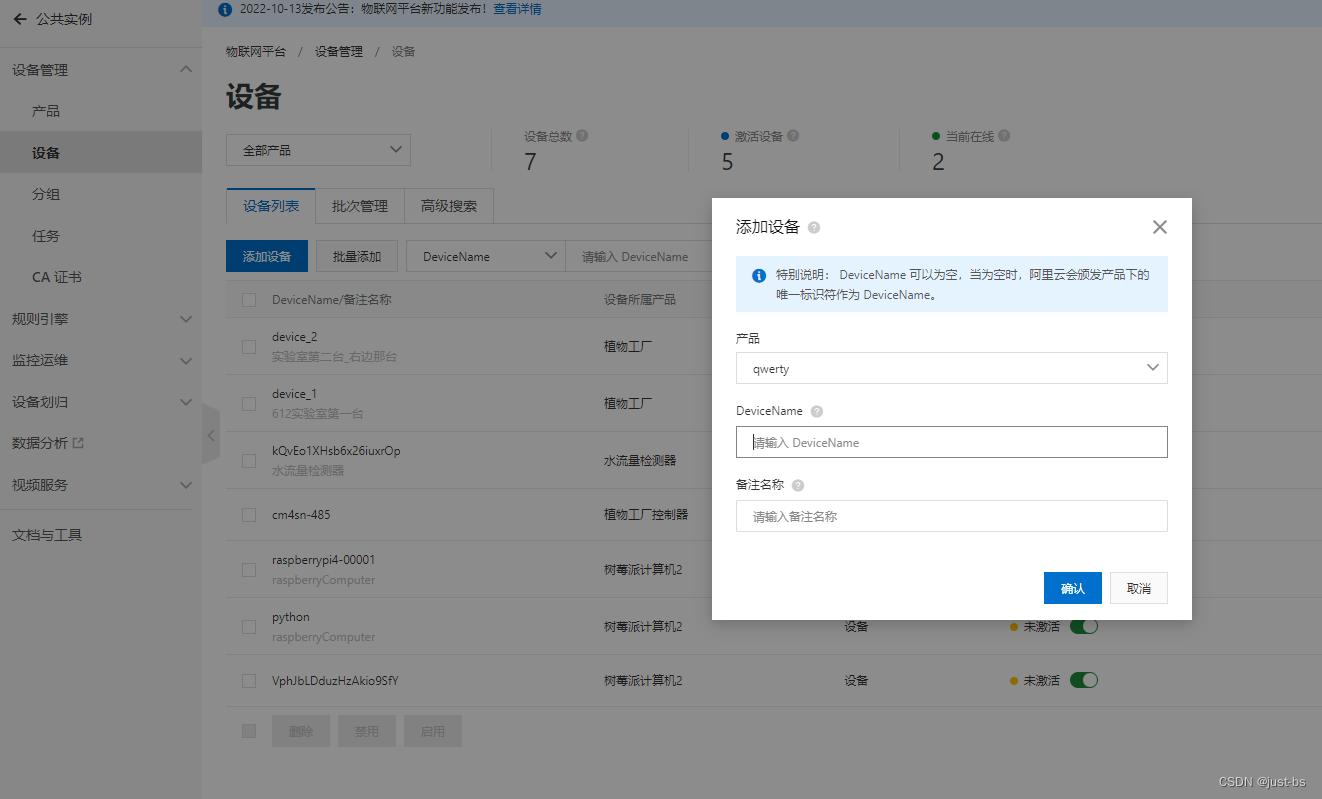
Task: Click help icon next to 激活设备
Action: [793, 136]
